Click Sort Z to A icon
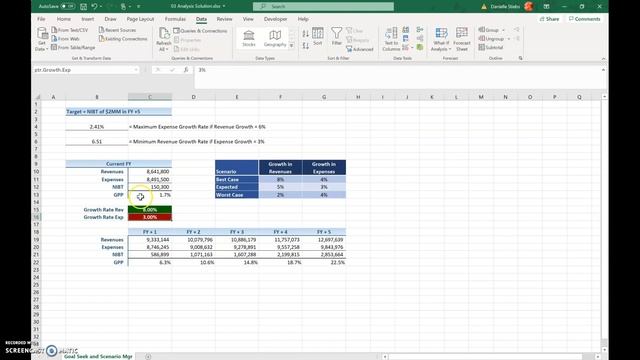Viewport: 640px width, 360px height. click(x=306, y=46)
